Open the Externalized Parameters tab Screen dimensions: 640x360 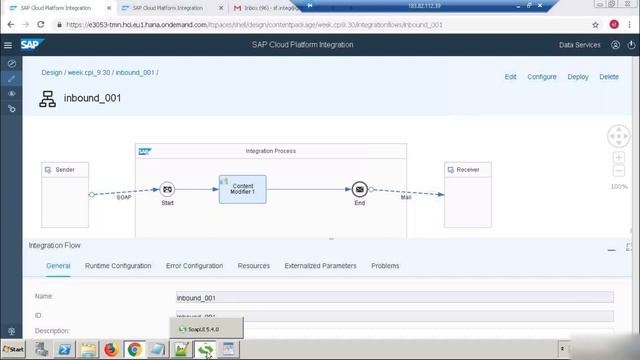coord(320,266)
